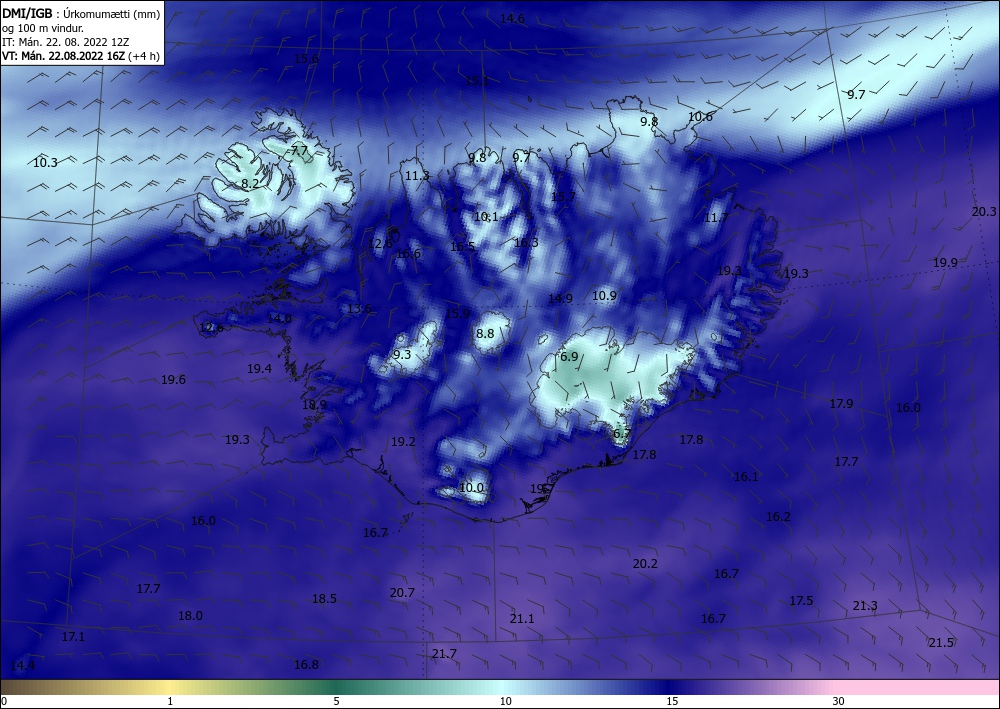Select the 16.1 value label

[x=746, y=477]
